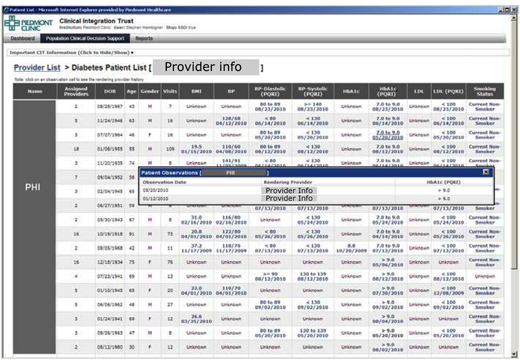Toggle Important CIT Information section
520x360 pixels.
[x=72, y=53]
